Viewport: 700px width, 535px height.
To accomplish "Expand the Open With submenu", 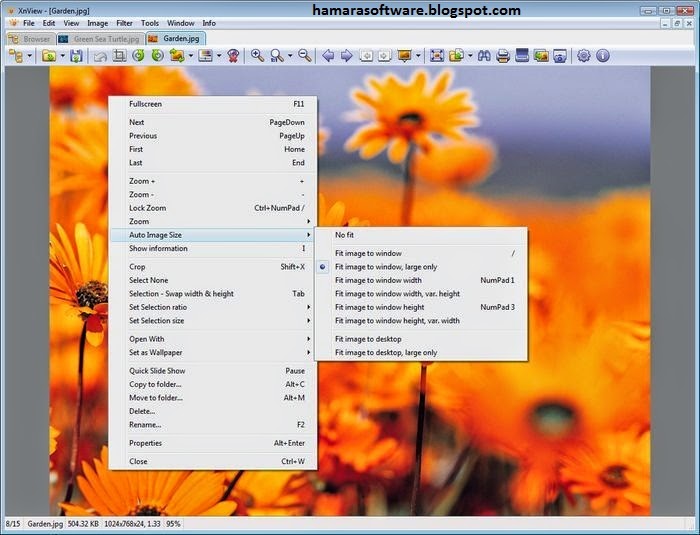I will click(213, 339).
